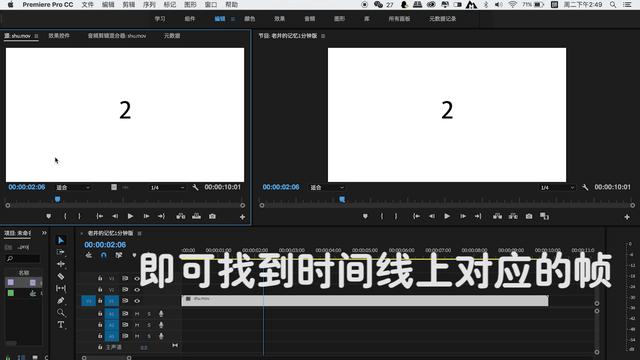Screen dimensions: 640x360
Task: Go to Out point in Source monitor
Action: [x=162, y=216]
